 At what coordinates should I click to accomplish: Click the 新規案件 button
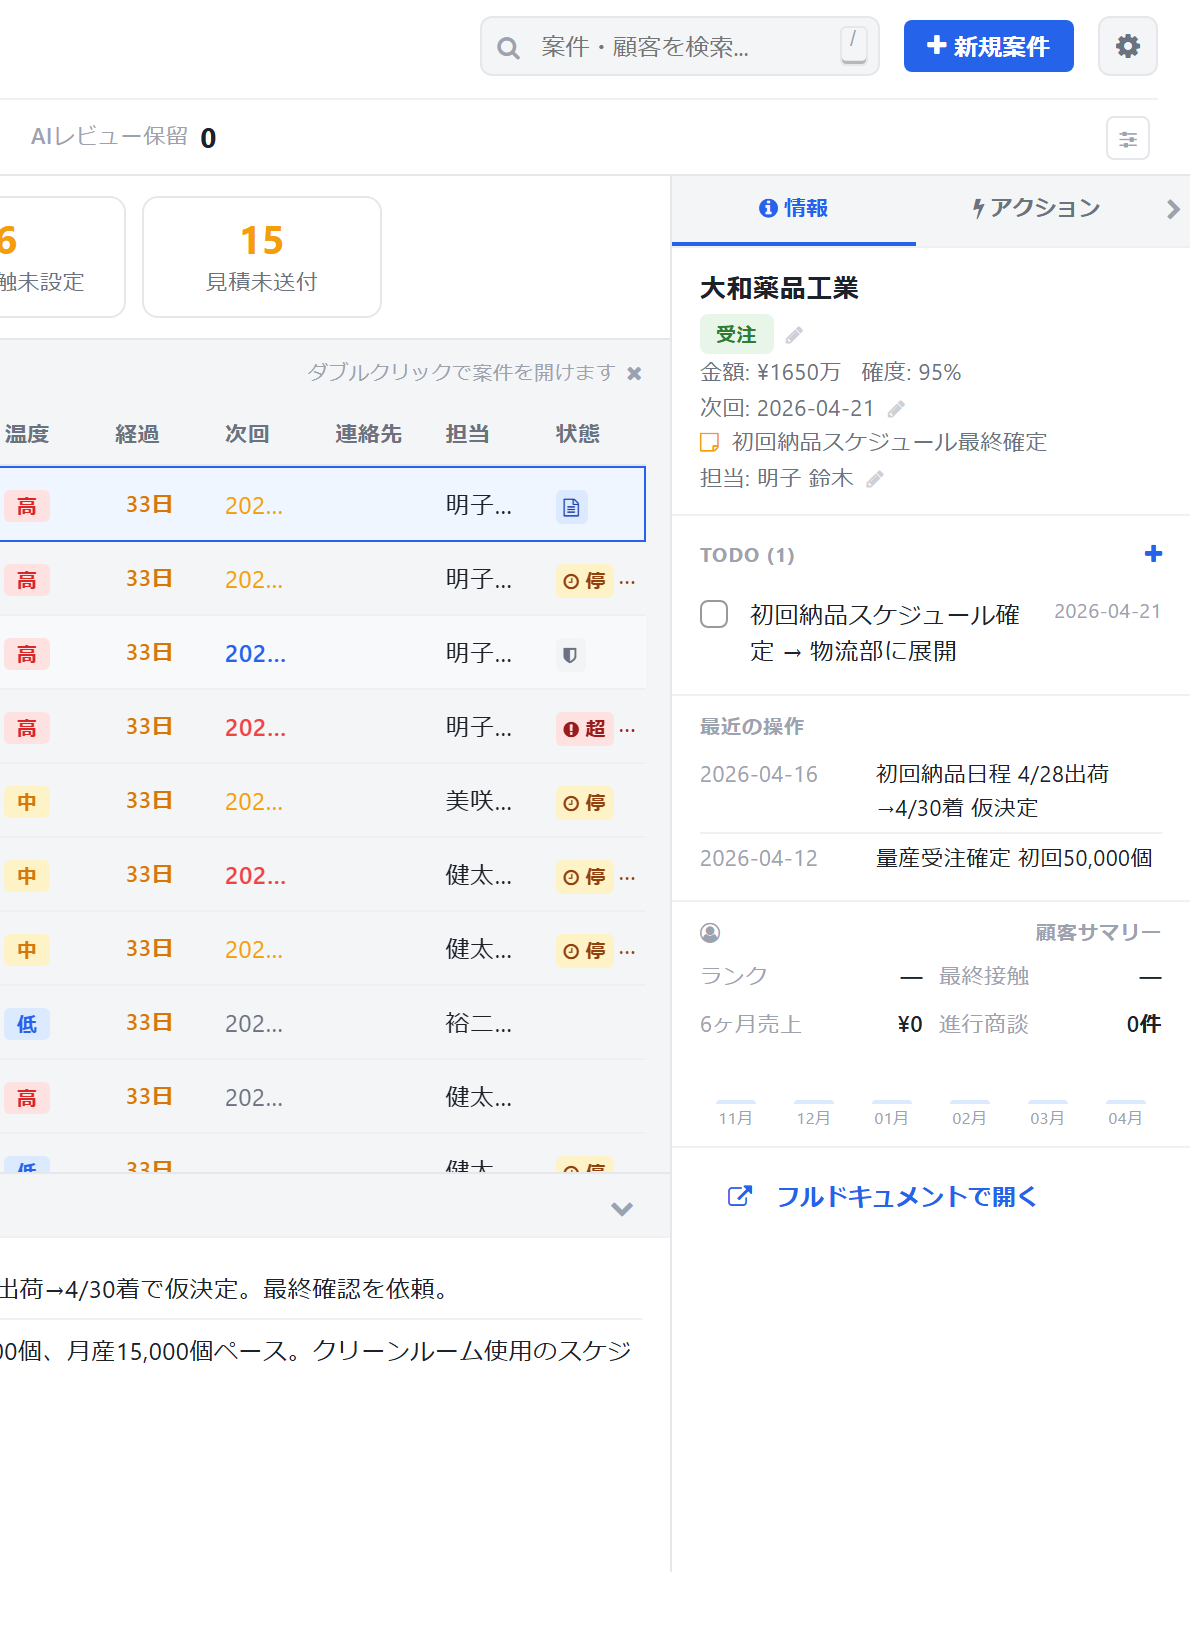point(988,46)
